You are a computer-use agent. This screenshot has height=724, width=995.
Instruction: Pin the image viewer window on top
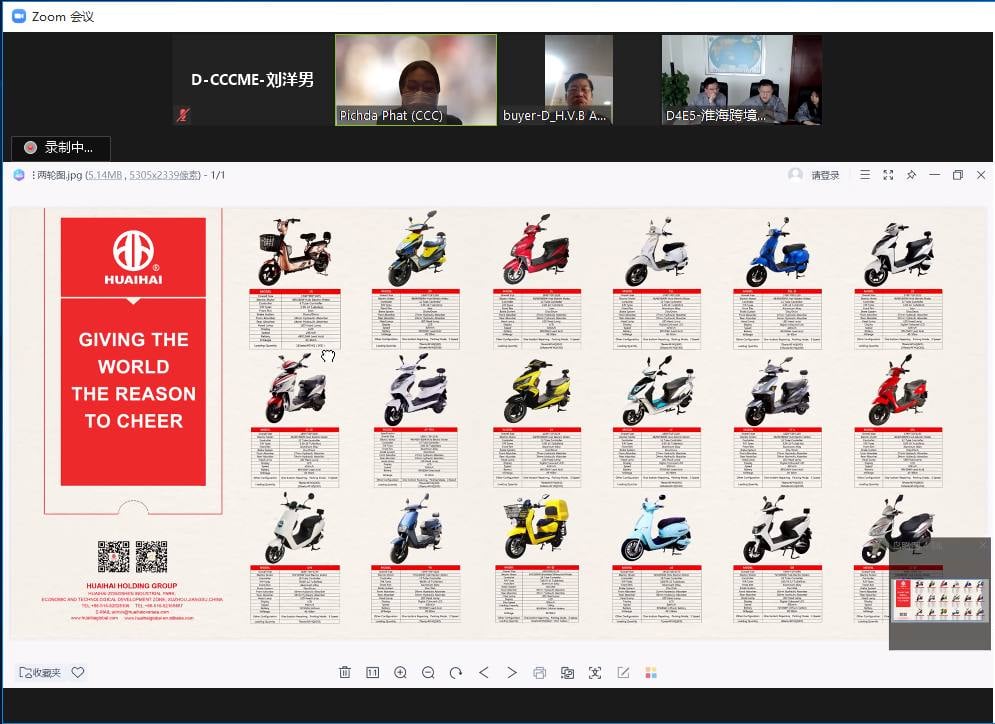click(911, 174)
